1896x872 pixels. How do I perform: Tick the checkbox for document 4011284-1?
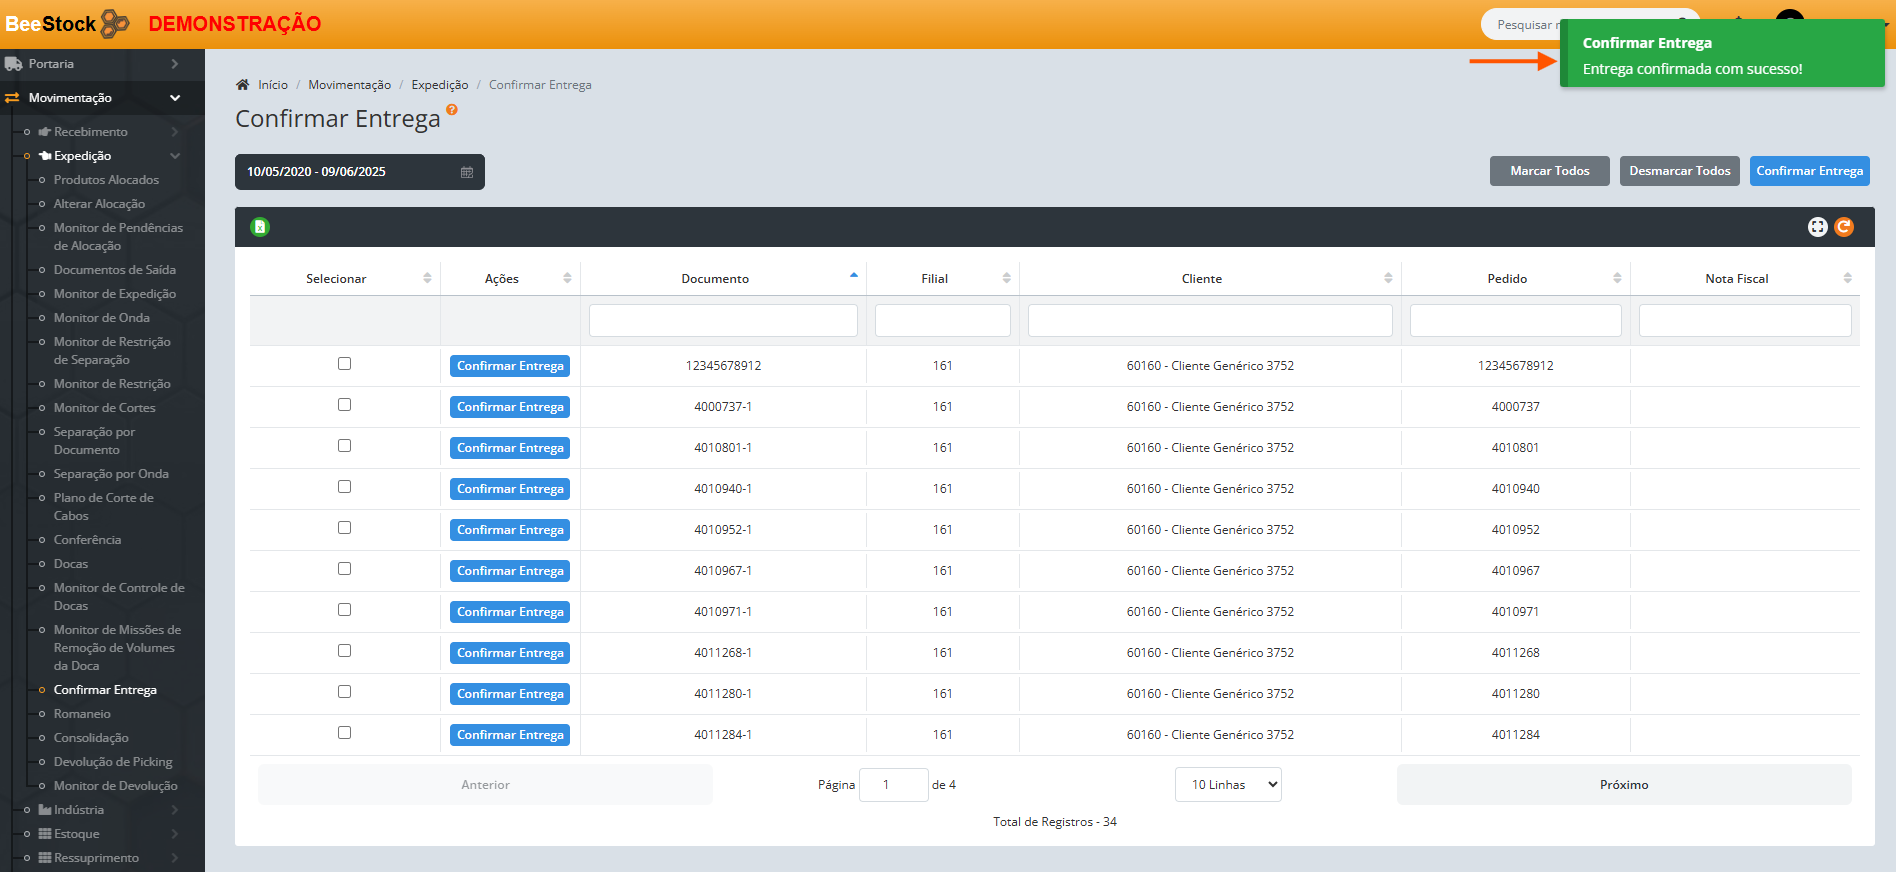pos(344,733)
